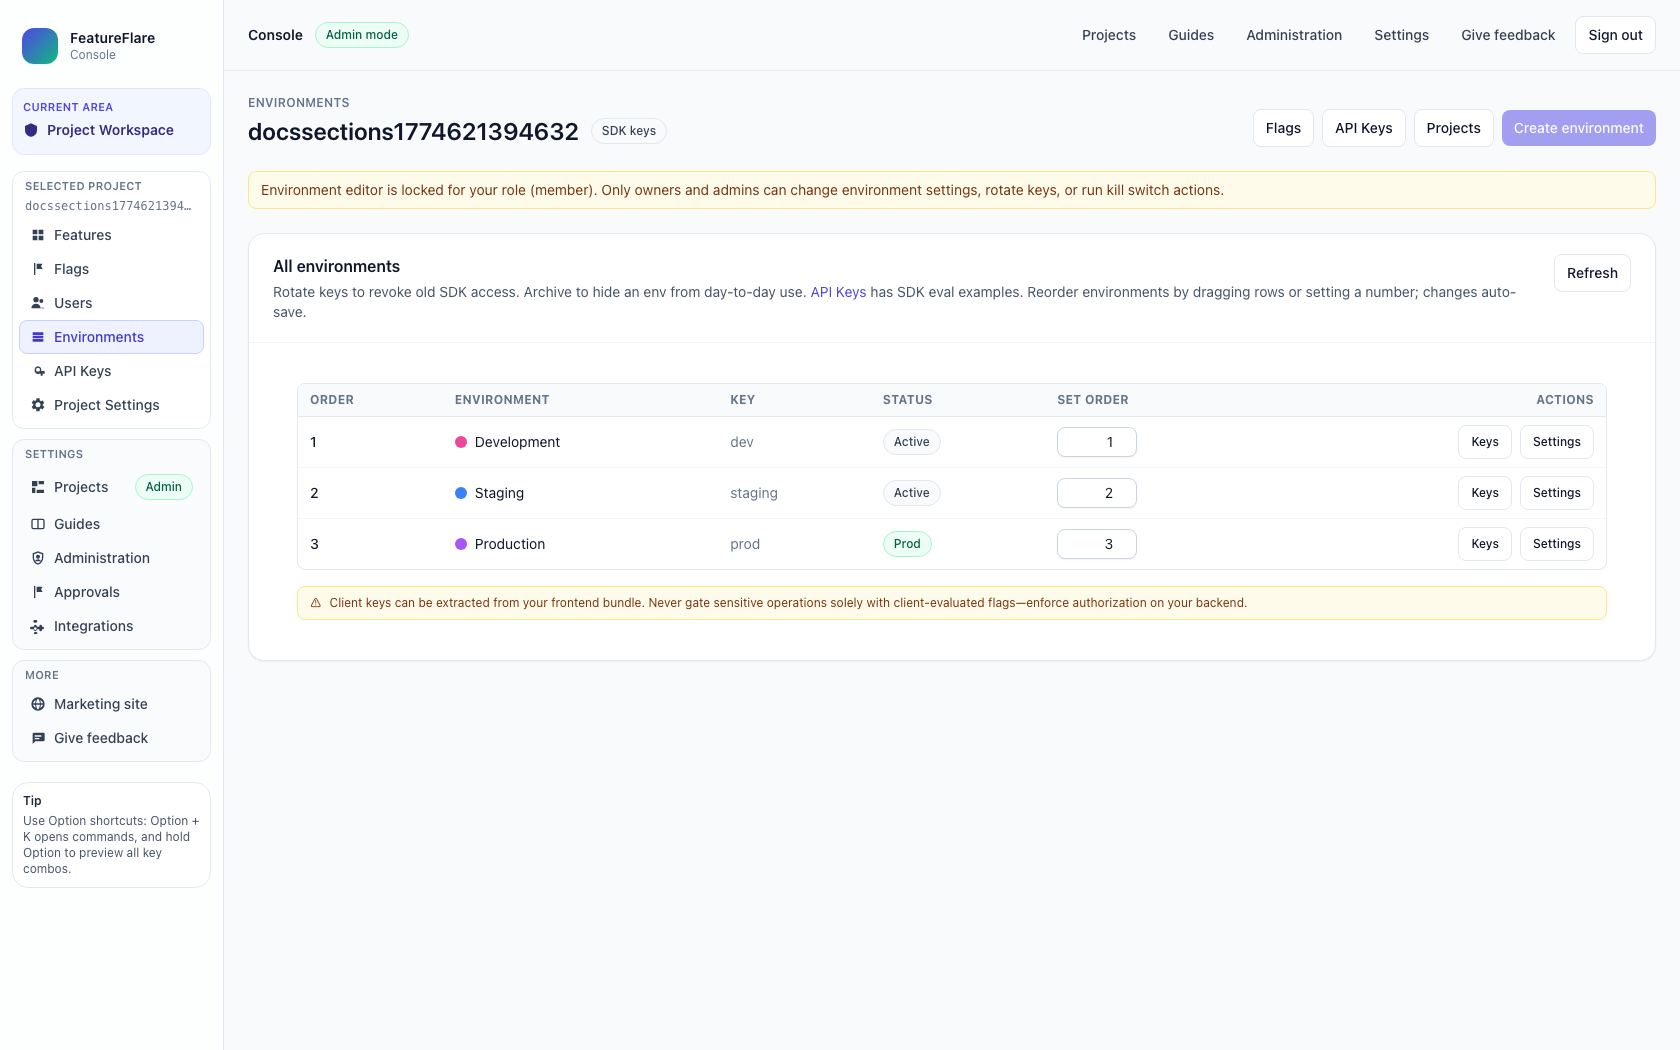Image resolution: width=1680 pixels, height=1050 pixels.
Task: Click the Environments list icon in sidebar
Action: click(38, 337)
